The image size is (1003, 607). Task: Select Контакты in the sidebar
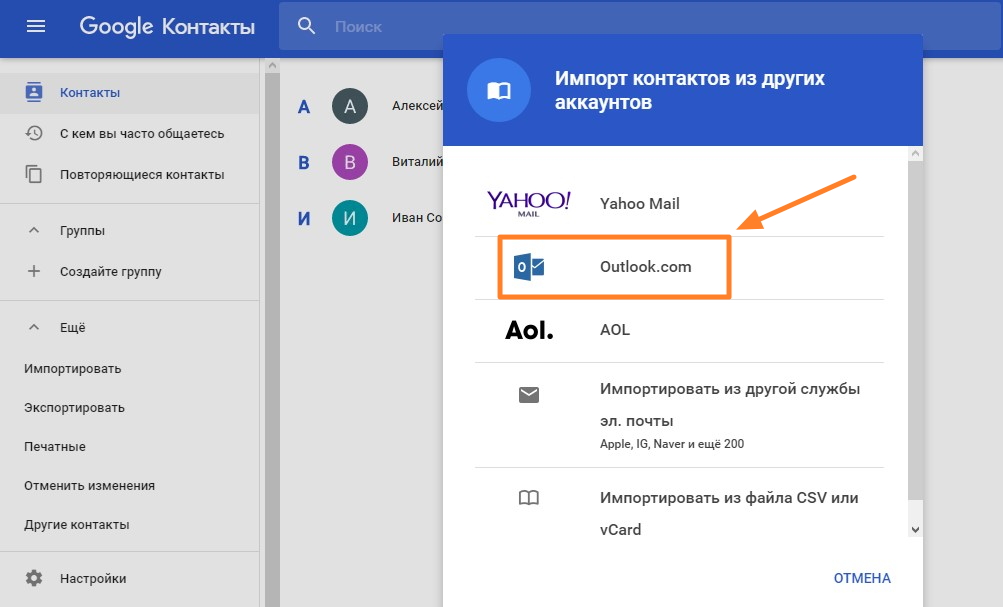click(90, 93)
